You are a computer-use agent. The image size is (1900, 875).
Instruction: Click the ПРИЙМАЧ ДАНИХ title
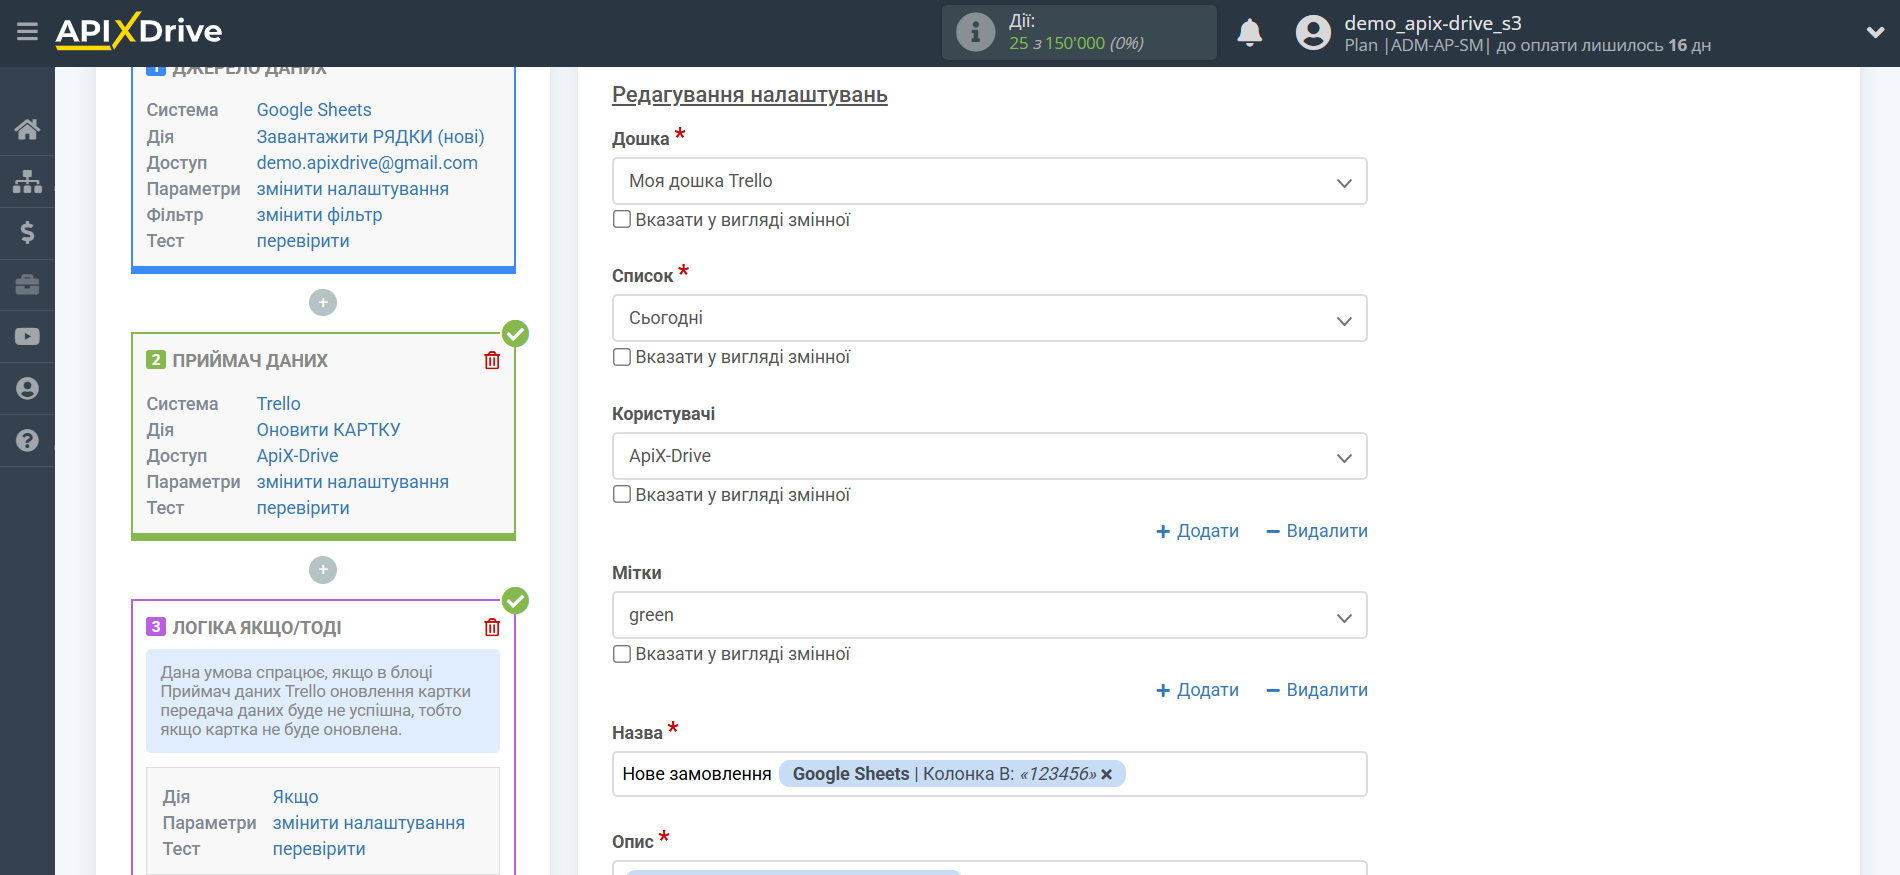(250, 361)
